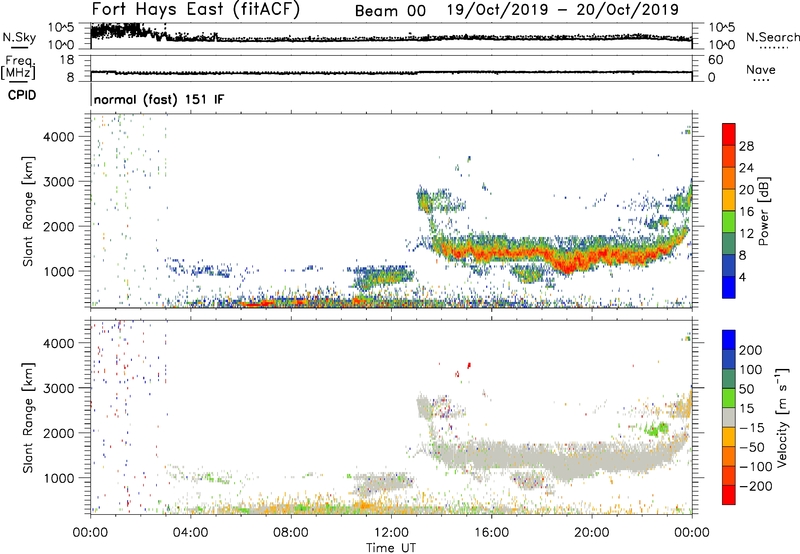This screenshot has width=800, height=554.
Task: Click the power panel 'Slant Range [km]' label
Action: pos(28,211)
